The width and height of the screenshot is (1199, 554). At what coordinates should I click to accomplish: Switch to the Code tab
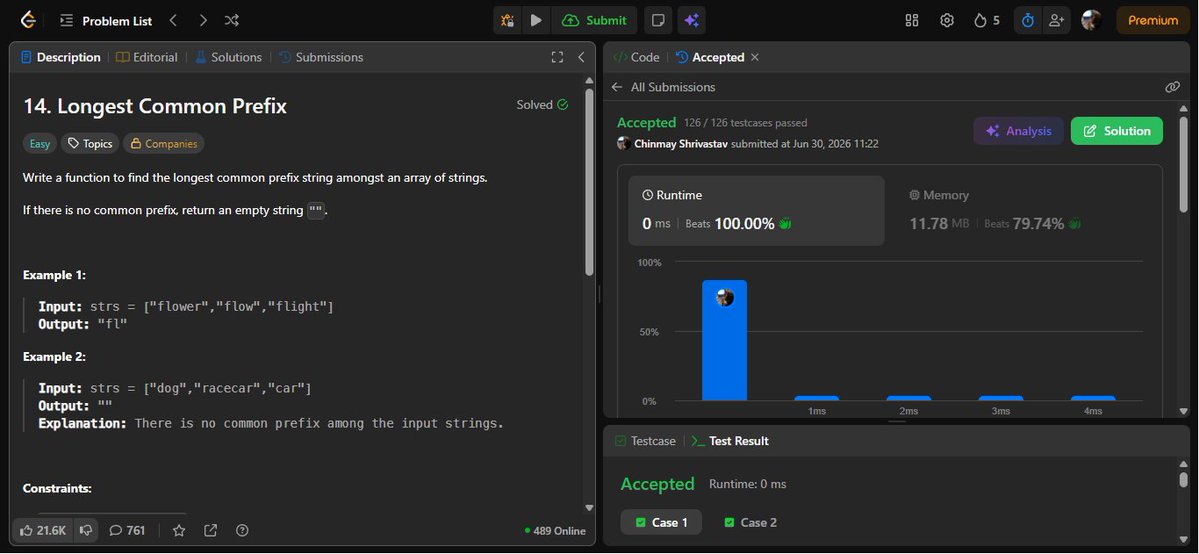click(x=636, y=57)
